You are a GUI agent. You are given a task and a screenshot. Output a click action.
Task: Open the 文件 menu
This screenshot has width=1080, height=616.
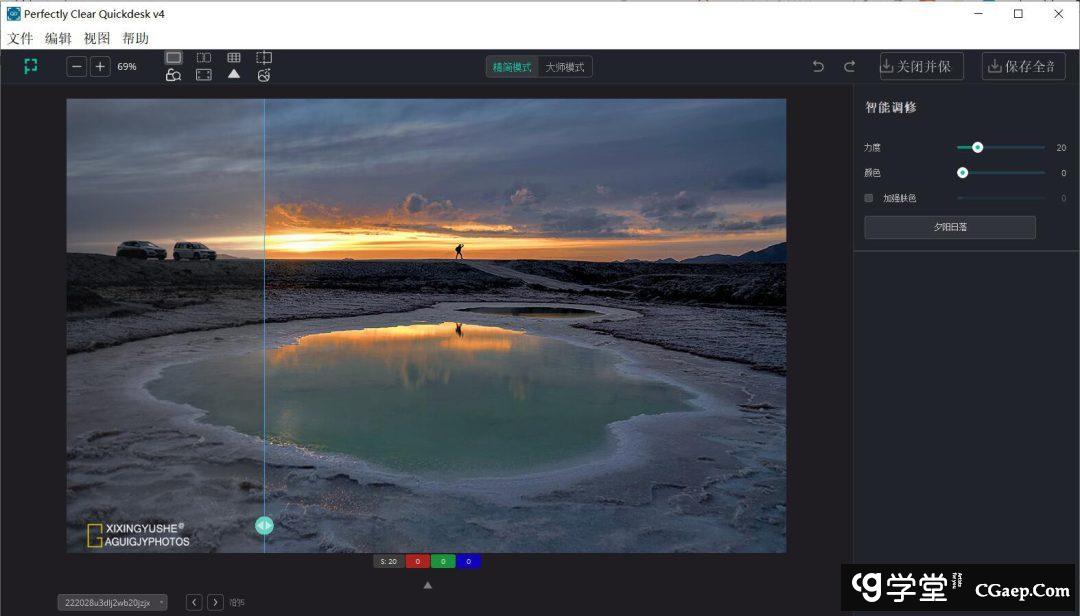[x=21, y=39]
